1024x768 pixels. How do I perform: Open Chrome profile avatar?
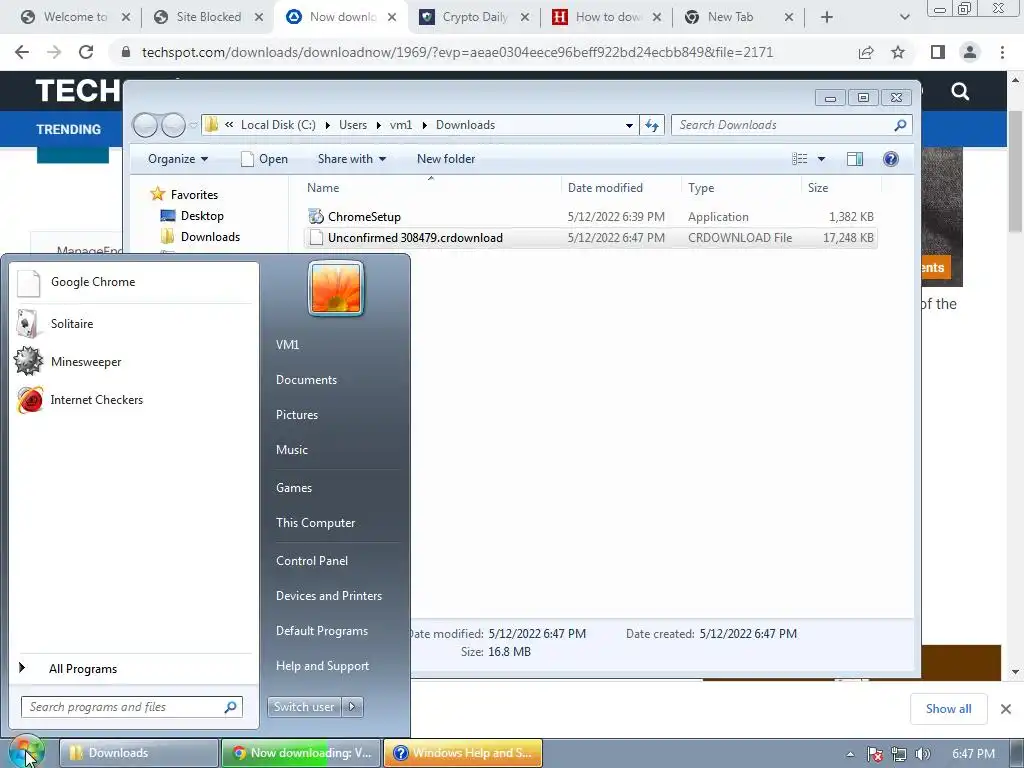pos(970,52)
